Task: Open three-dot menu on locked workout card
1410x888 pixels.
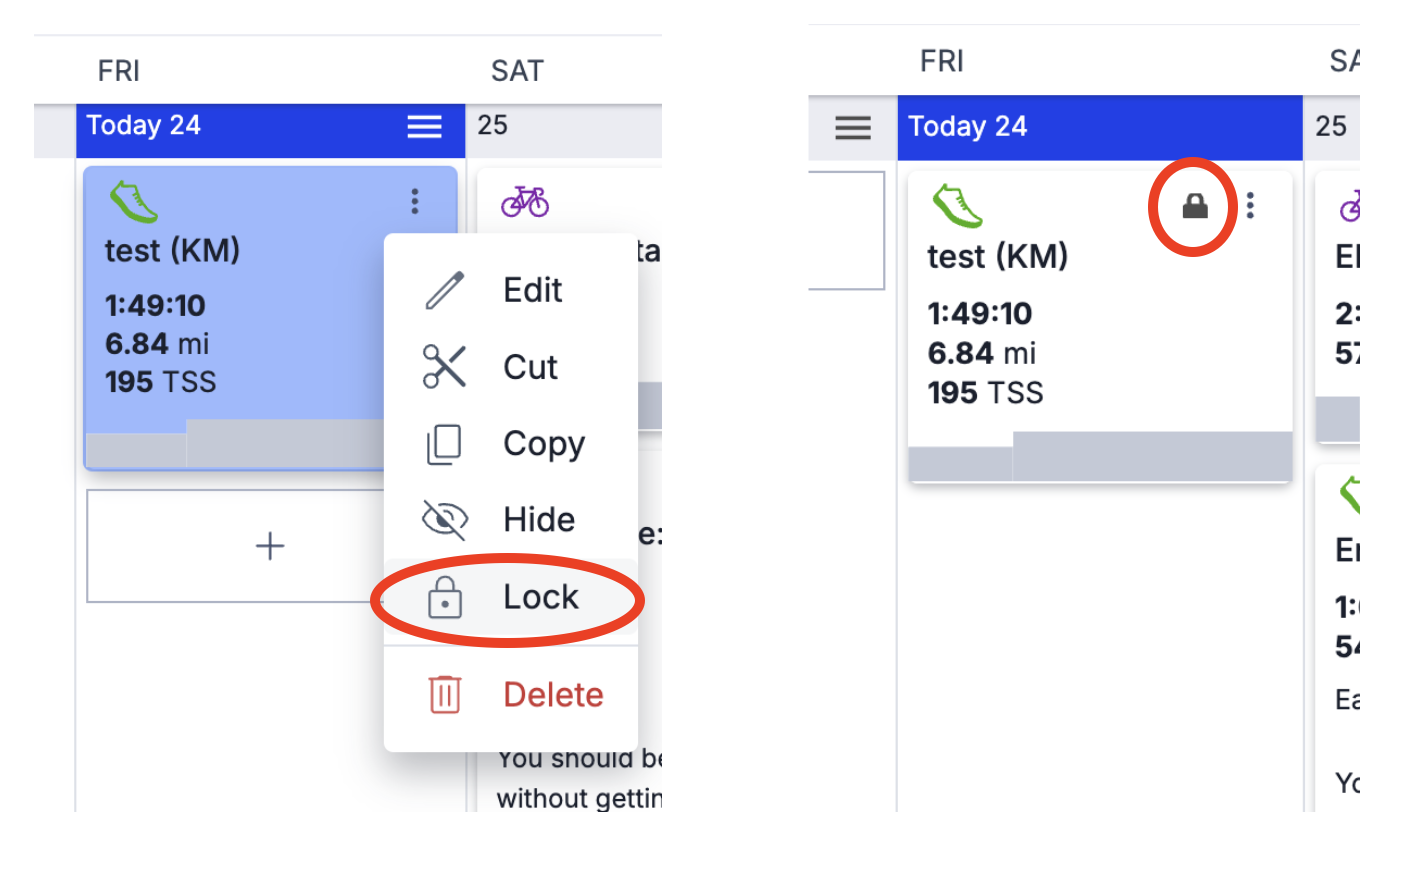Action: (1250, 207)
